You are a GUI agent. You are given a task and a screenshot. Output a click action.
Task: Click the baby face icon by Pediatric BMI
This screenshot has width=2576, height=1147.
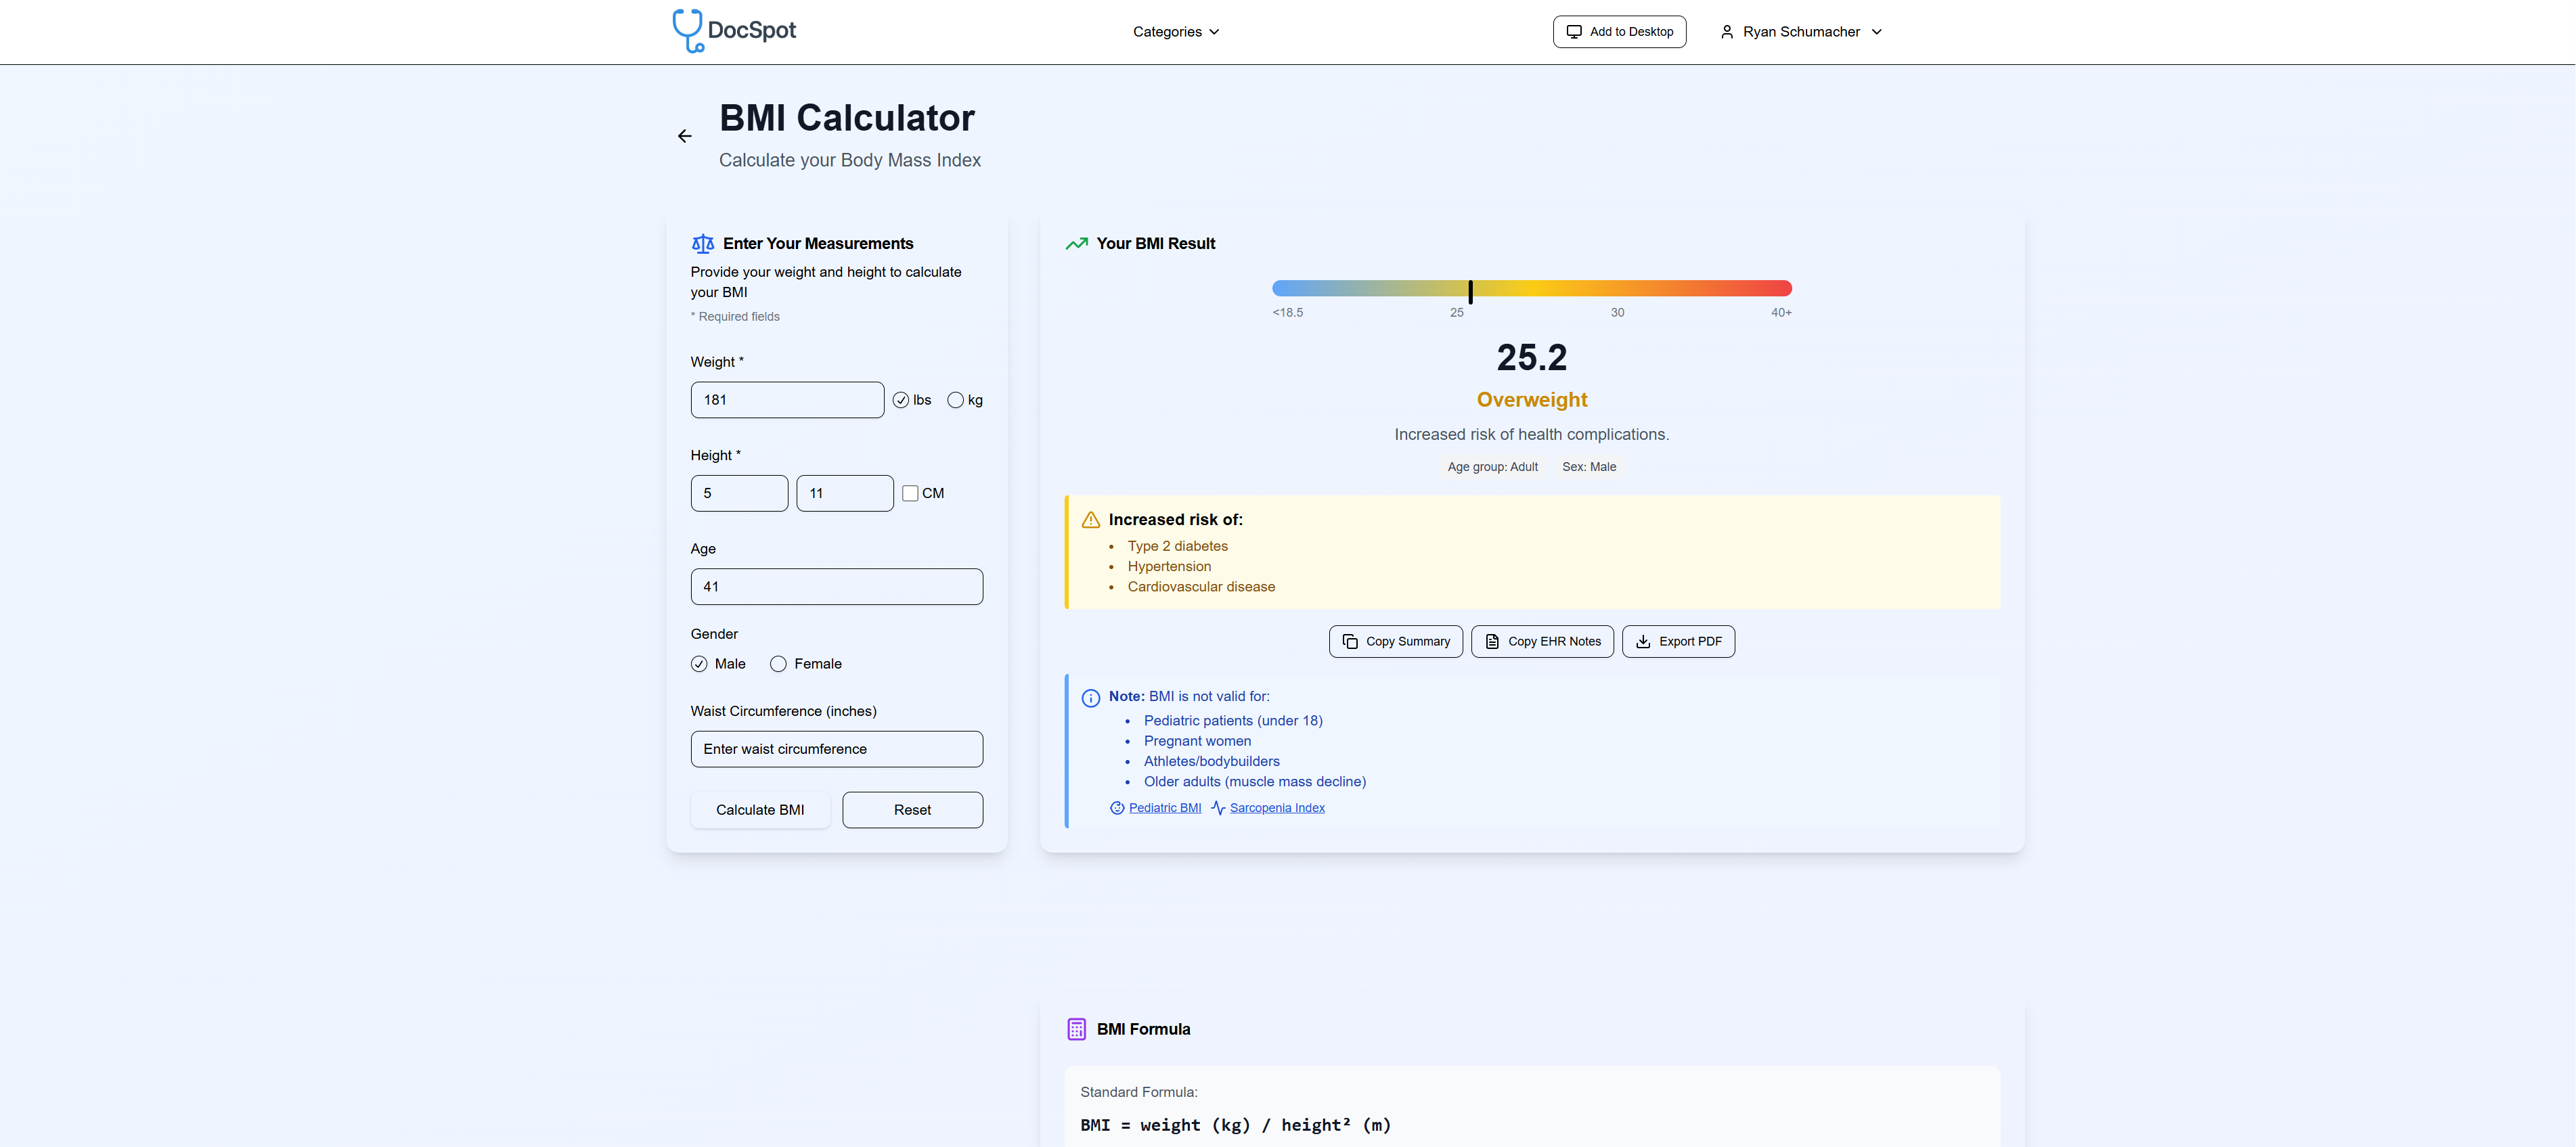coord(1117,808)
